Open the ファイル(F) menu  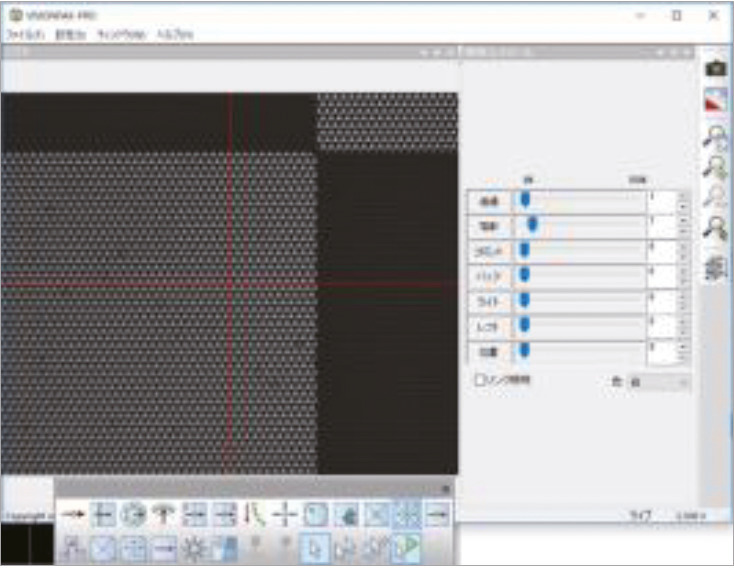coord(25,35)
